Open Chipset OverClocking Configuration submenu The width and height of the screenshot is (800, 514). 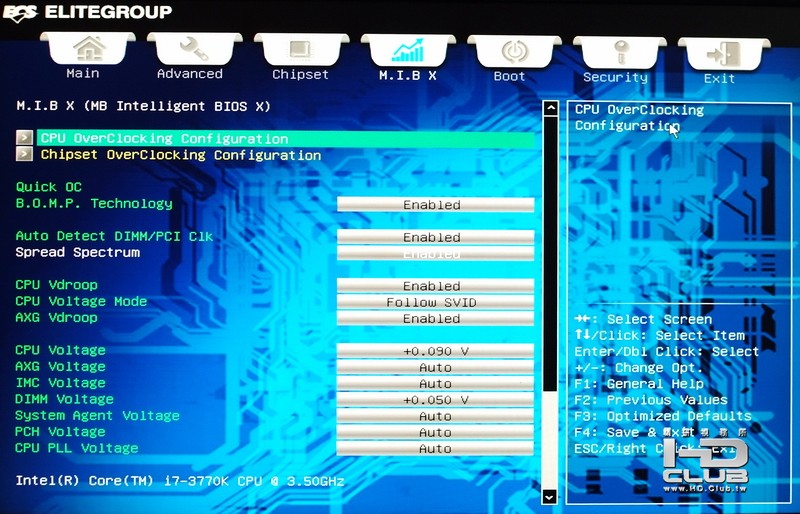(x=181, y=155)
